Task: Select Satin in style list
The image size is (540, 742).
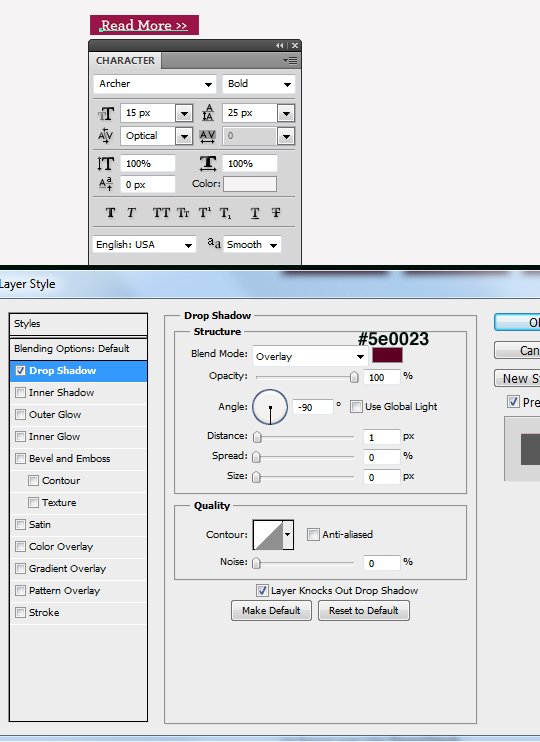Action: (79, 525)
